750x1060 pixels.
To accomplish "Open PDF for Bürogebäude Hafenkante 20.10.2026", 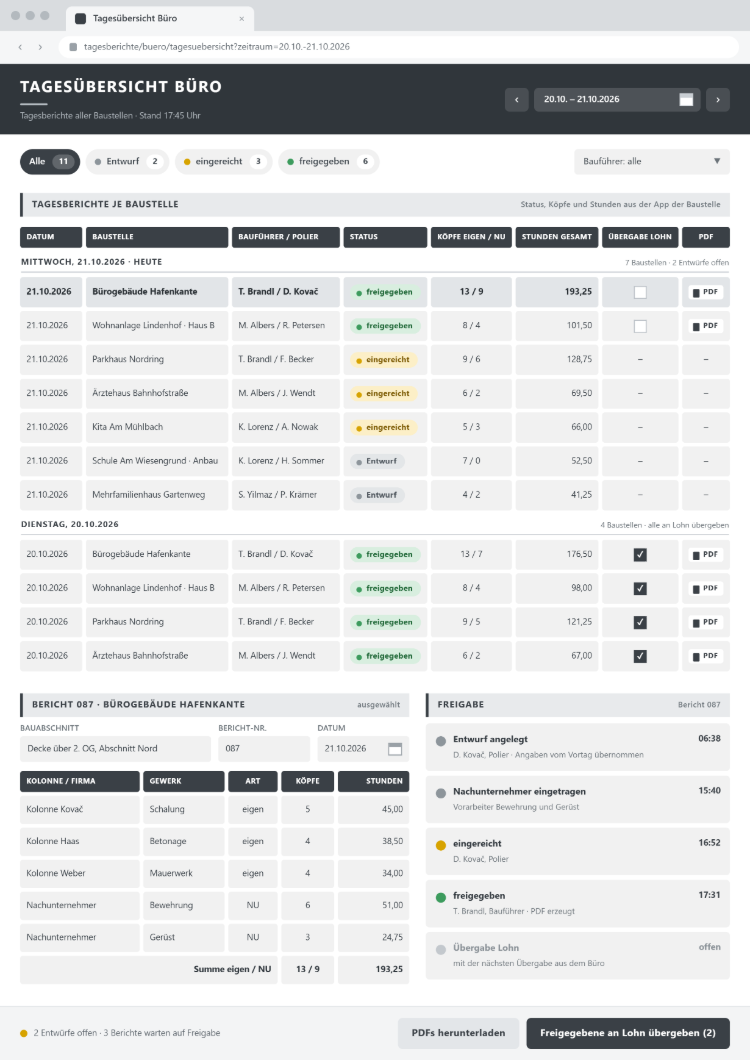I will (705, 554).
